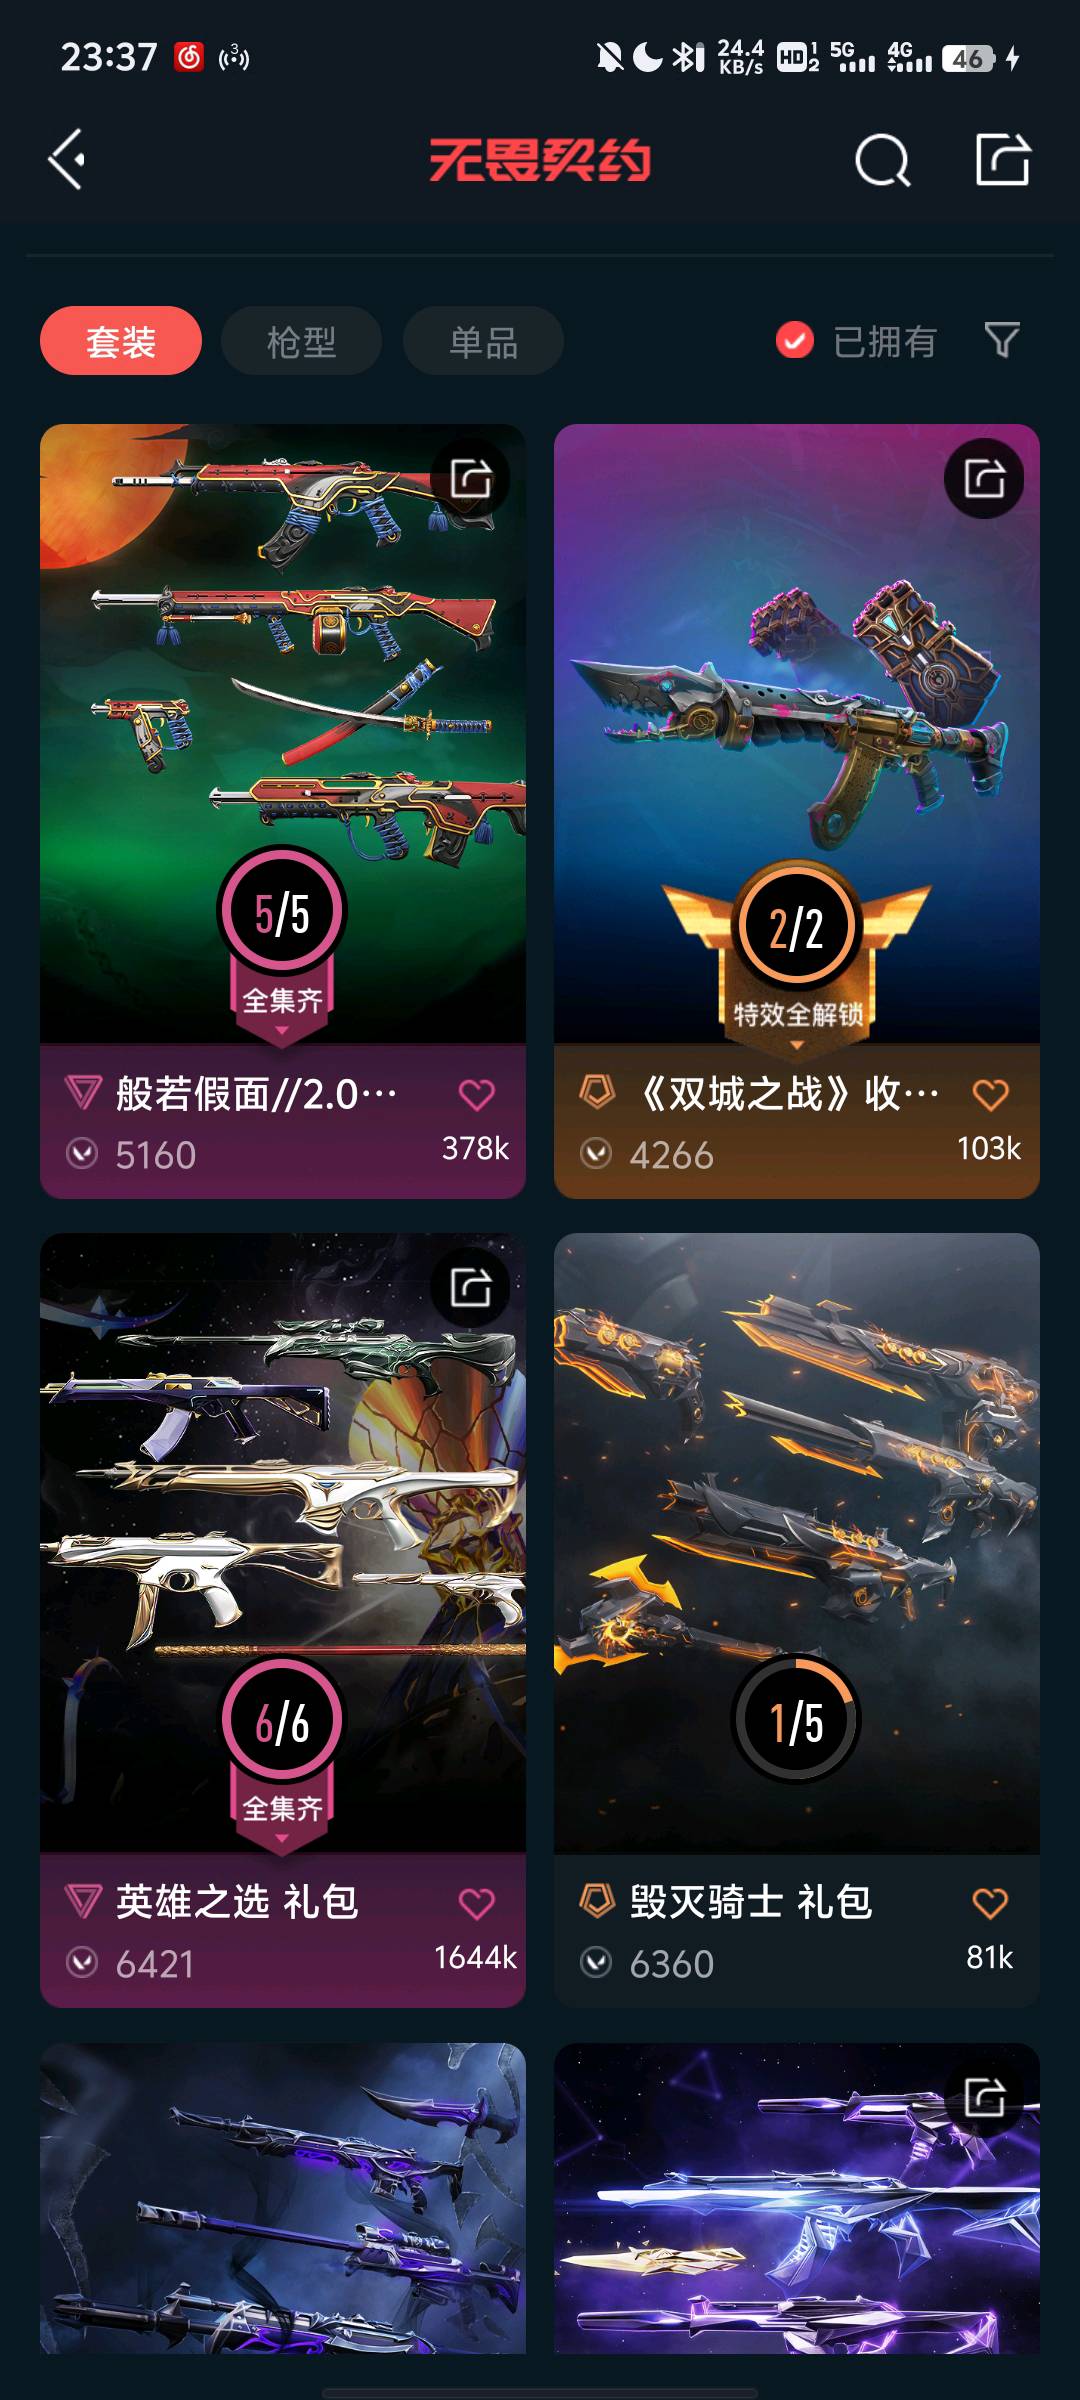Toggle the 已拥有 owned checkbox
Screen dimensions: 1080x2400
click(795, 341)
